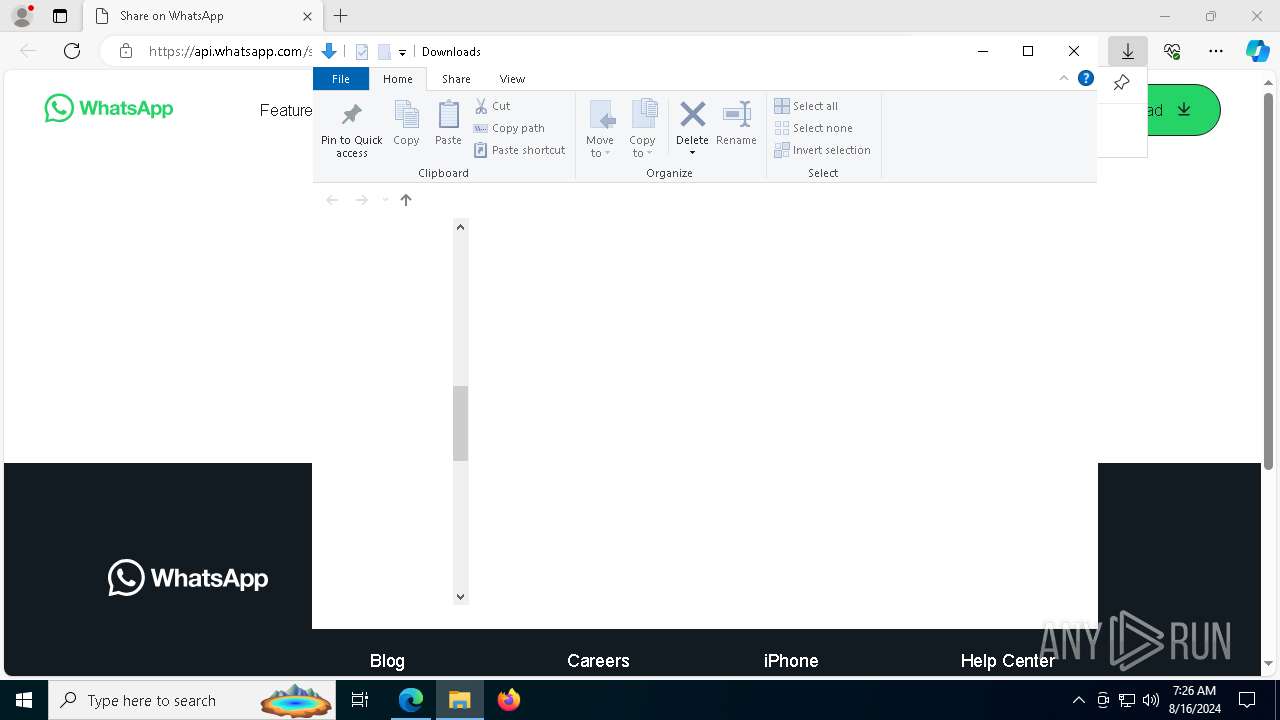This screenshot has width=1280, height=720.
Task: Click the Edge address bar URL
Action: click(x=229, y=51)
